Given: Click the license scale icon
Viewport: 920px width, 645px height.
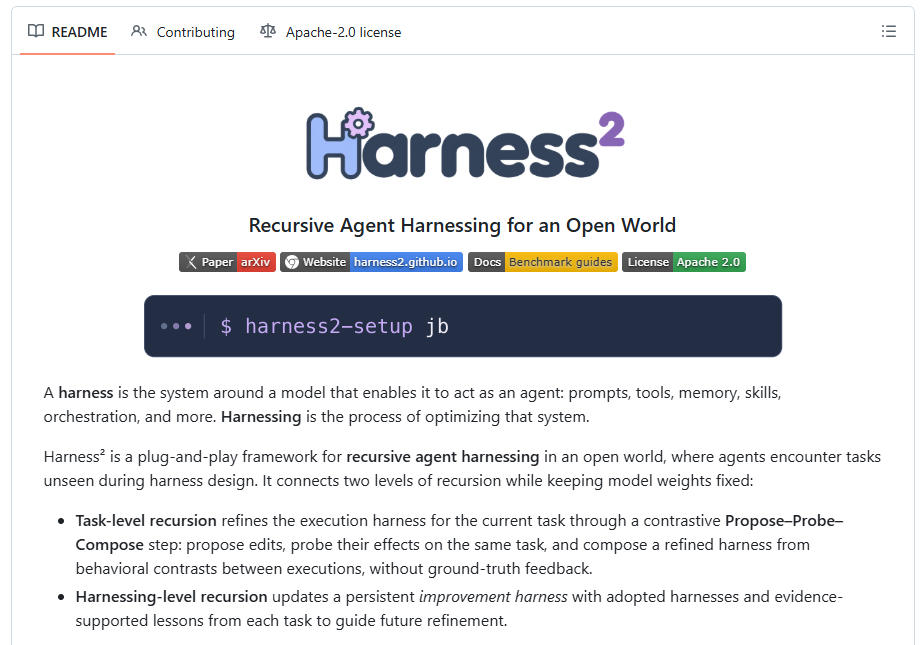Looking at the screenshot, I should tap(268, 31).
